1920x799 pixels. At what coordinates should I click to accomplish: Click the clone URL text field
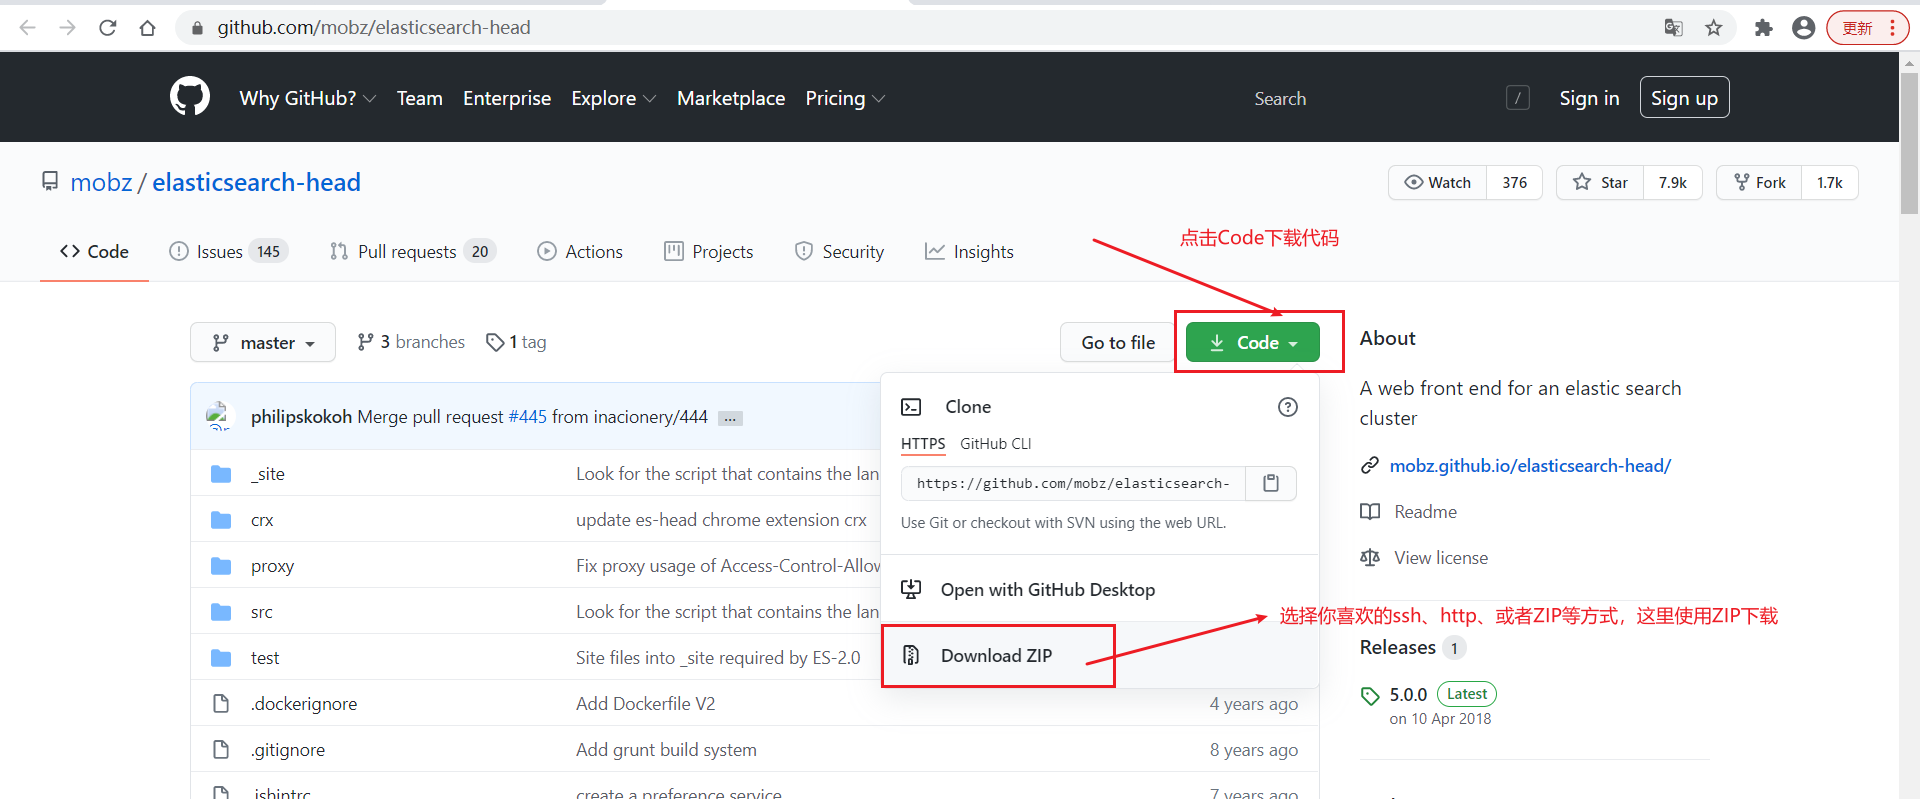pyautogui.click(x=1073, y=483)
